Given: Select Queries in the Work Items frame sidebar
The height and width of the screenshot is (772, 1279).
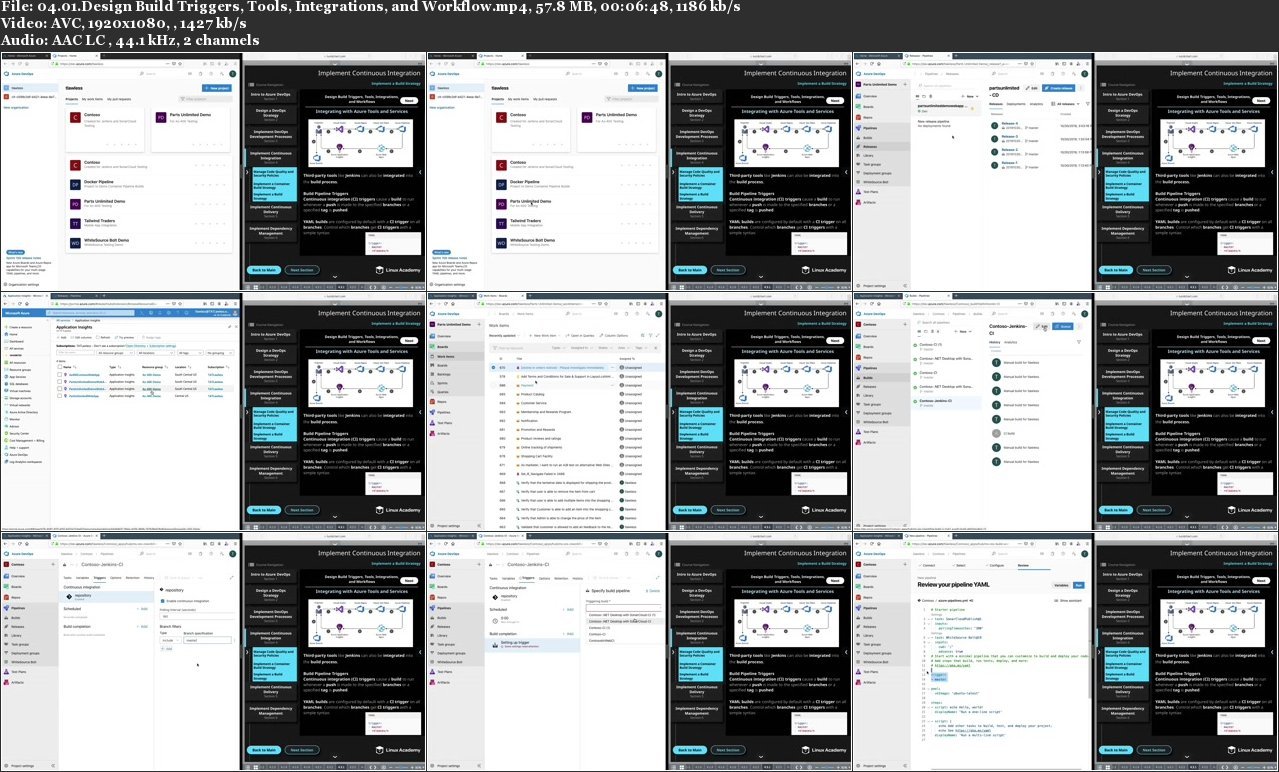Looking at the screenshot, I should tap(443, 392).
